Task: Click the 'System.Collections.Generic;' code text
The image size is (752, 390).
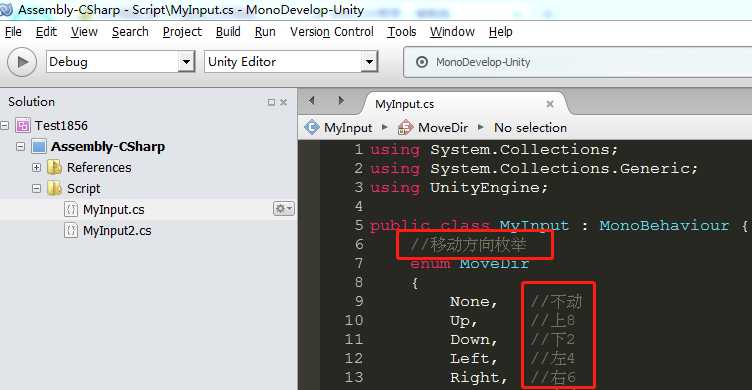Action: [564, 169]
